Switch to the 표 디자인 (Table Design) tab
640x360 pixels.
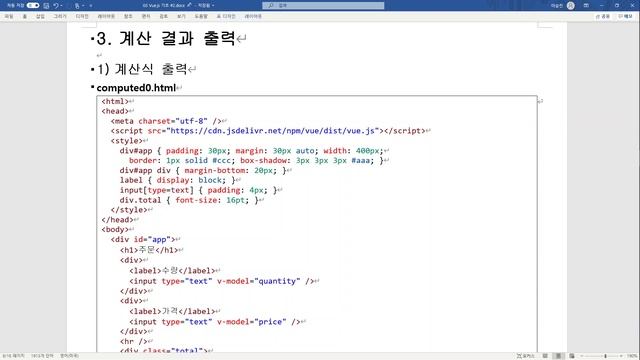click(x=226, y=16)
